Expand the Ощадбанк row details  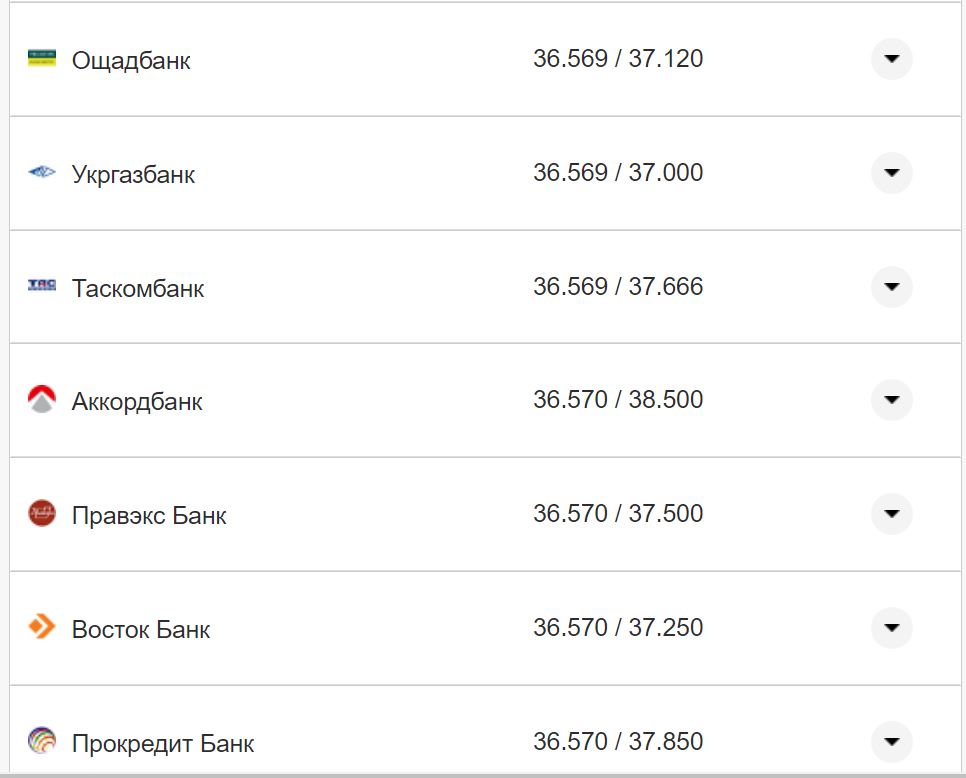point(891,59)
